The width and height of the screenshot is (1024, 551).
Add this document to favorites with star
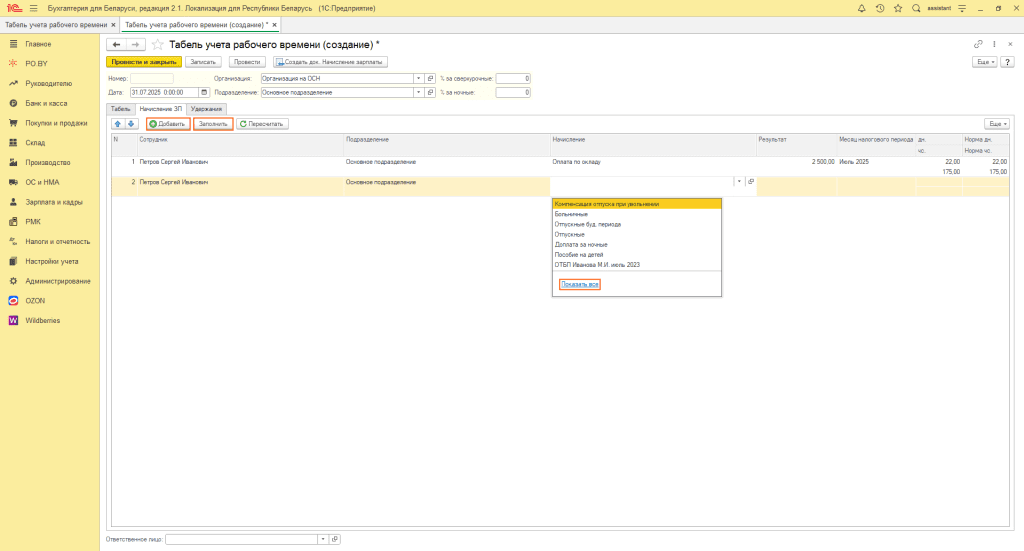point(157,44)
